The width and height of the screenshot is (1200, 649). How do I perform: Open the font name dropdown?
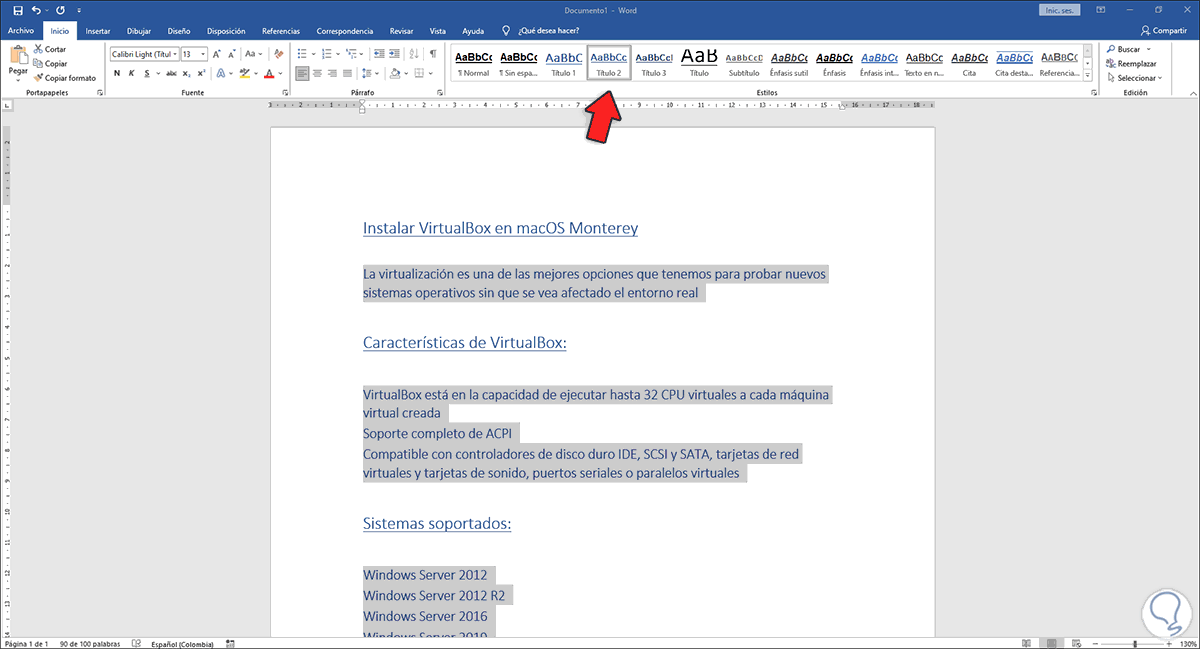coord(176,54)
